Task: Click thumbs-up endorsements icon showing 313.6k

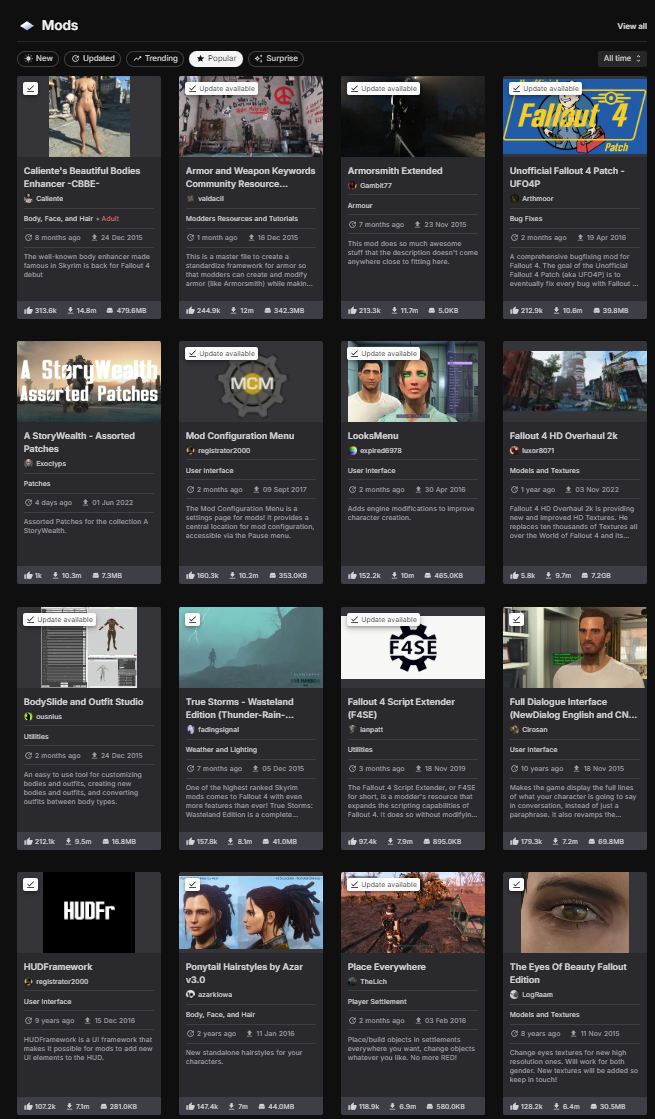Action: pyautogui.click(x=28, y=310)
